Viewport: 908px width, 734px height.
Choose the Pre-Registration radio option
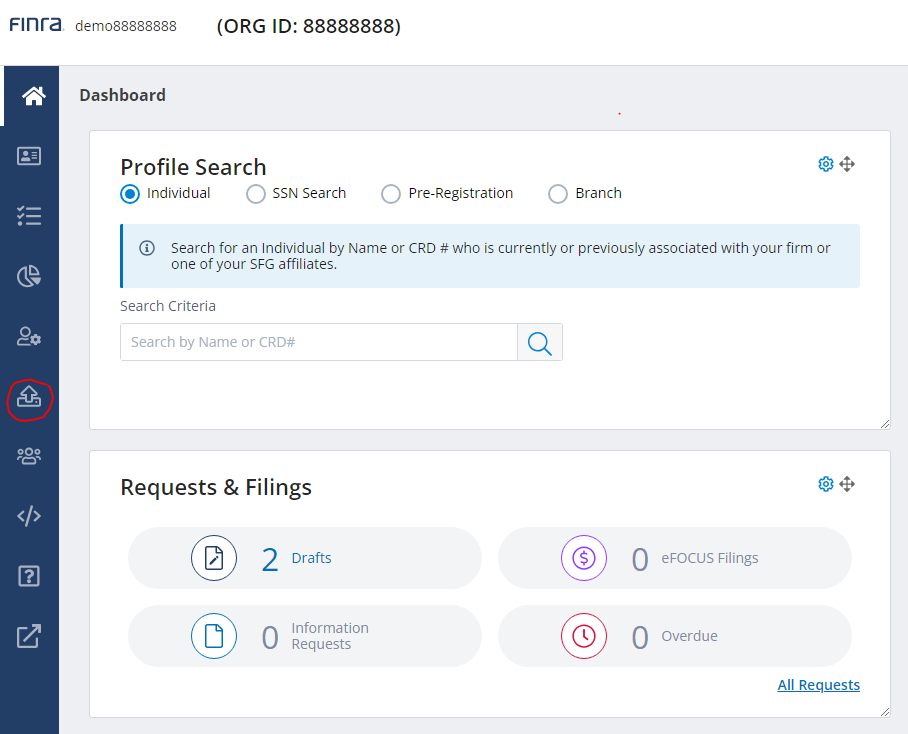click(391, 194)
